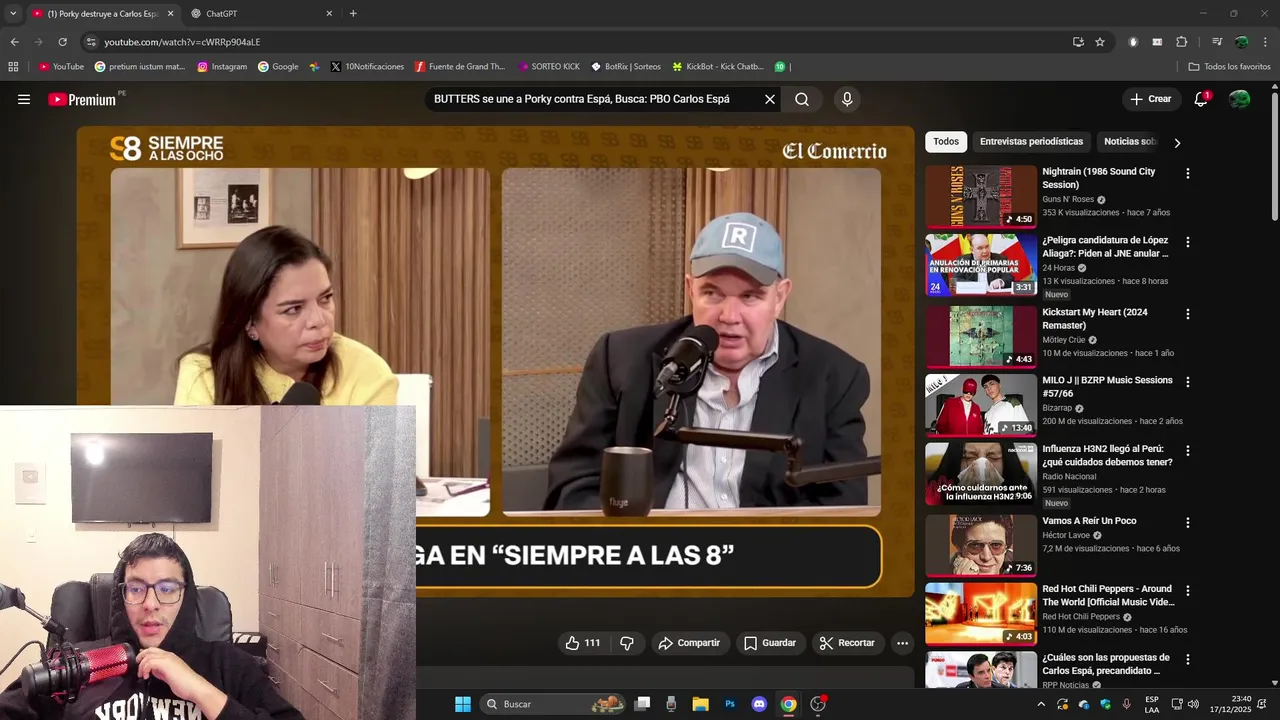
Task: Install app icon in address bar
Action: click(1078, 42)
